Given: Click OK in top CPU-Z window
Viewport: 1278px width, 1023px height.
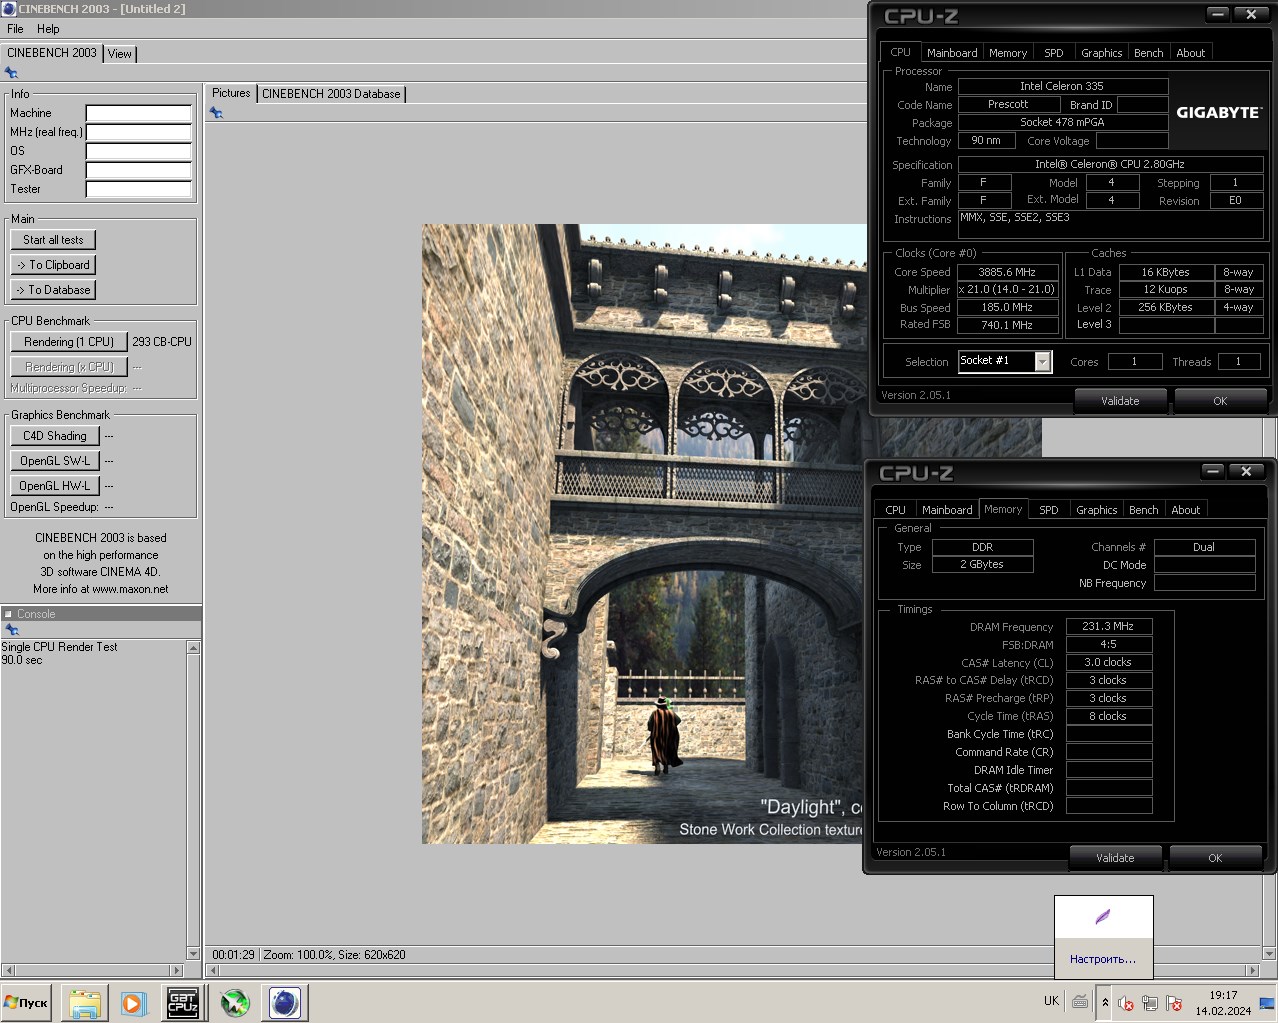Looking at the screenshot, I should tap(1220, 401).
